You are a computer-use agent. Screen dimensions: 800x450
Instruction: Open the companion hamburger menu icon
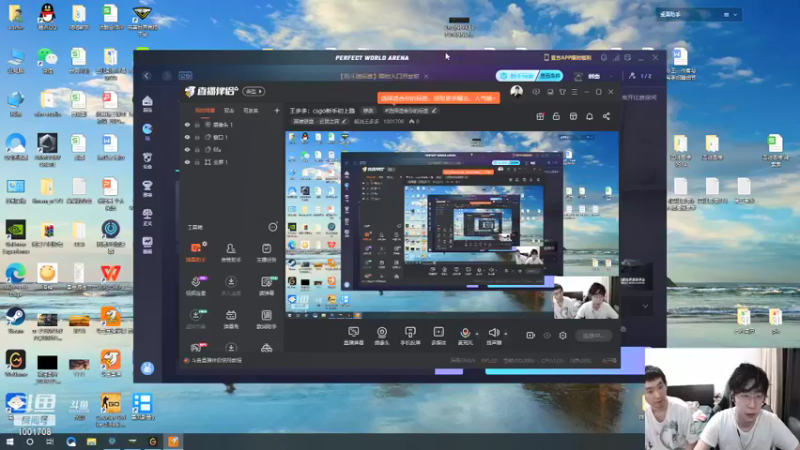(x=574, y=92)
